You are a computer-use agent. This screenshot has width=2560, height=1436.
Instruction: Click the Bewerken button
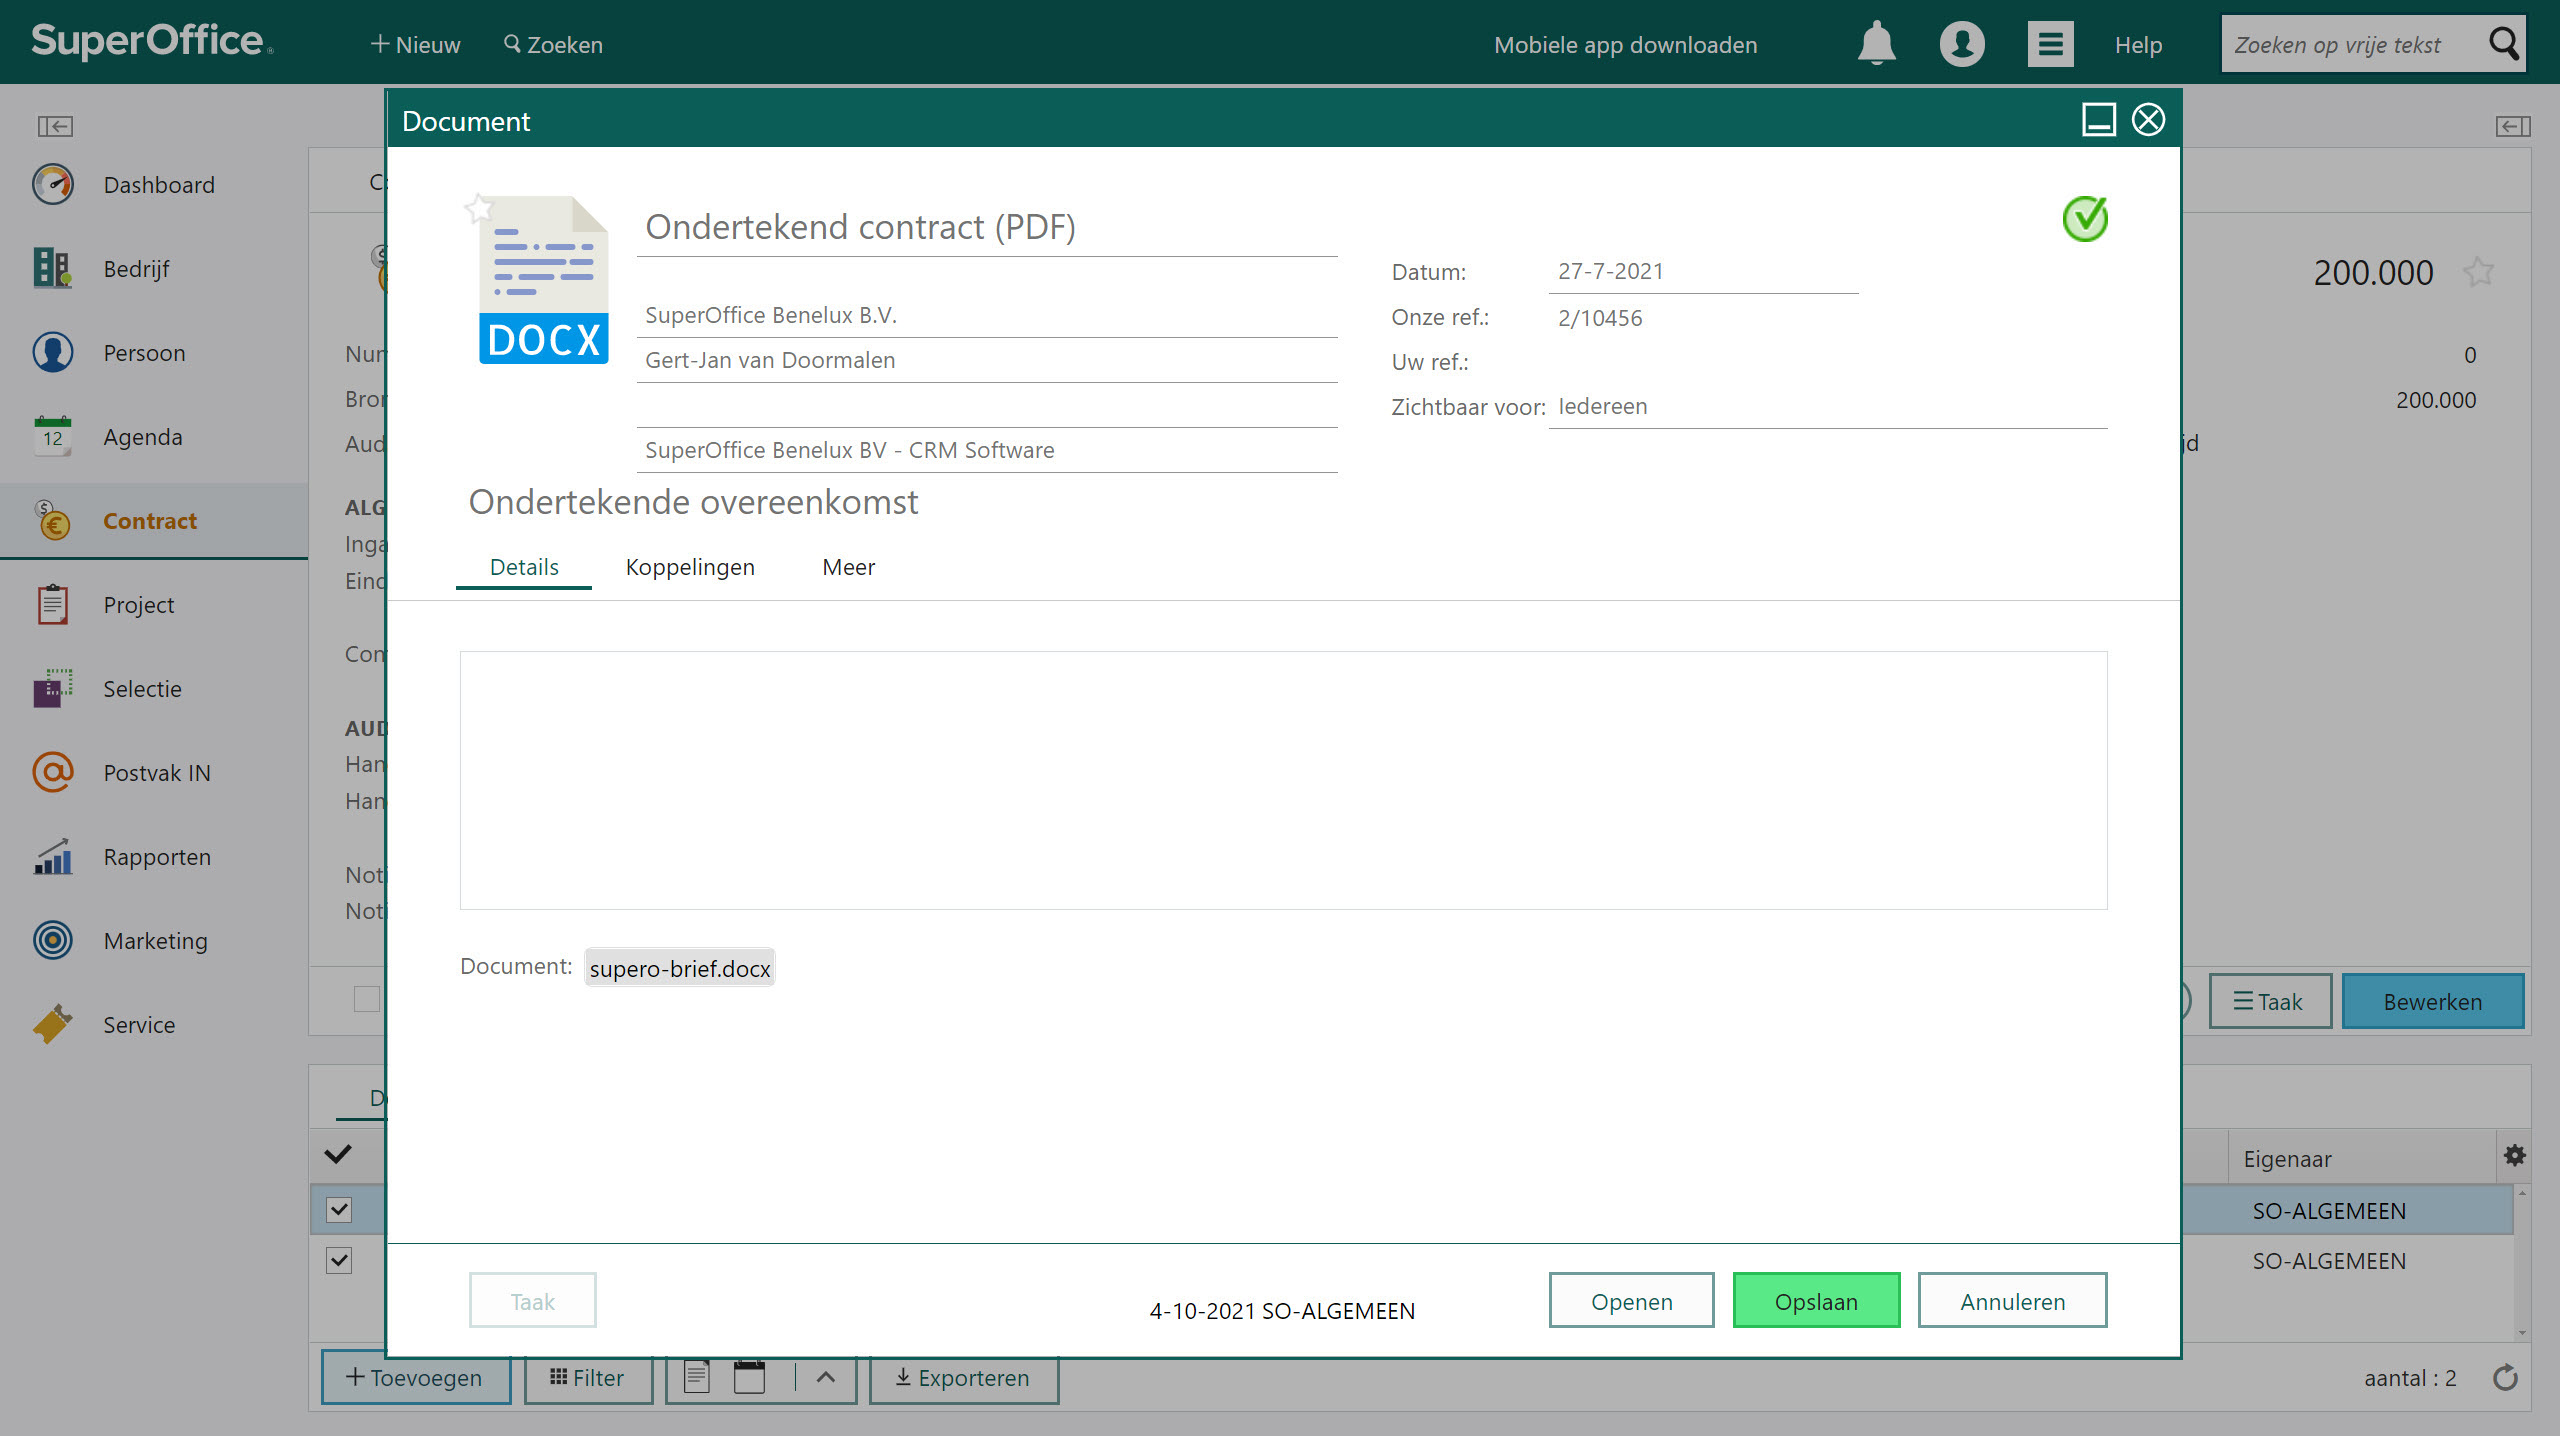2432,1001
